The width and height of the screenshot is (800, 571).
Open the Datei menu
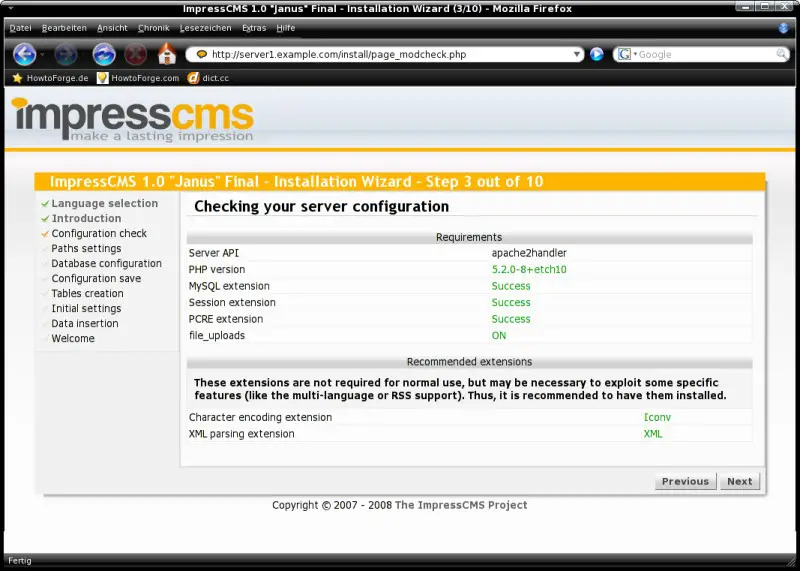click(x=20, y=28)
